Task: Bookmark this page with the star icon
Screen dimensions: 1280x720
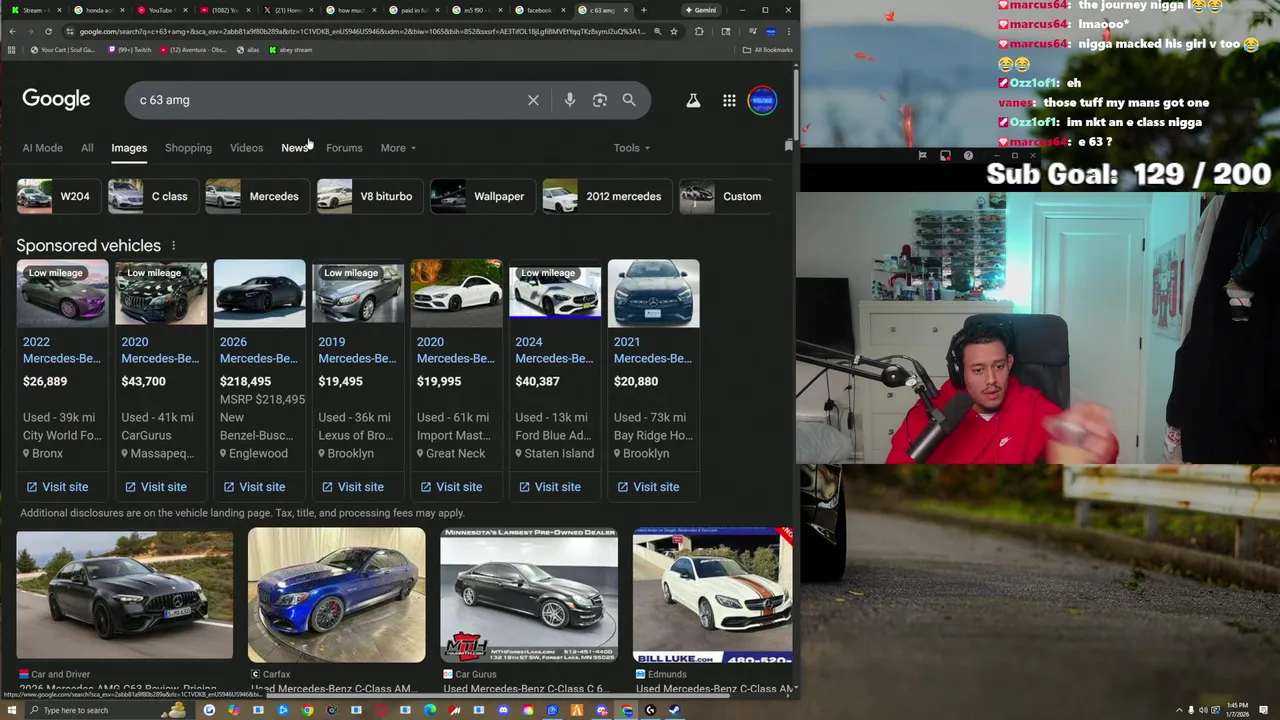Action: 674,31
